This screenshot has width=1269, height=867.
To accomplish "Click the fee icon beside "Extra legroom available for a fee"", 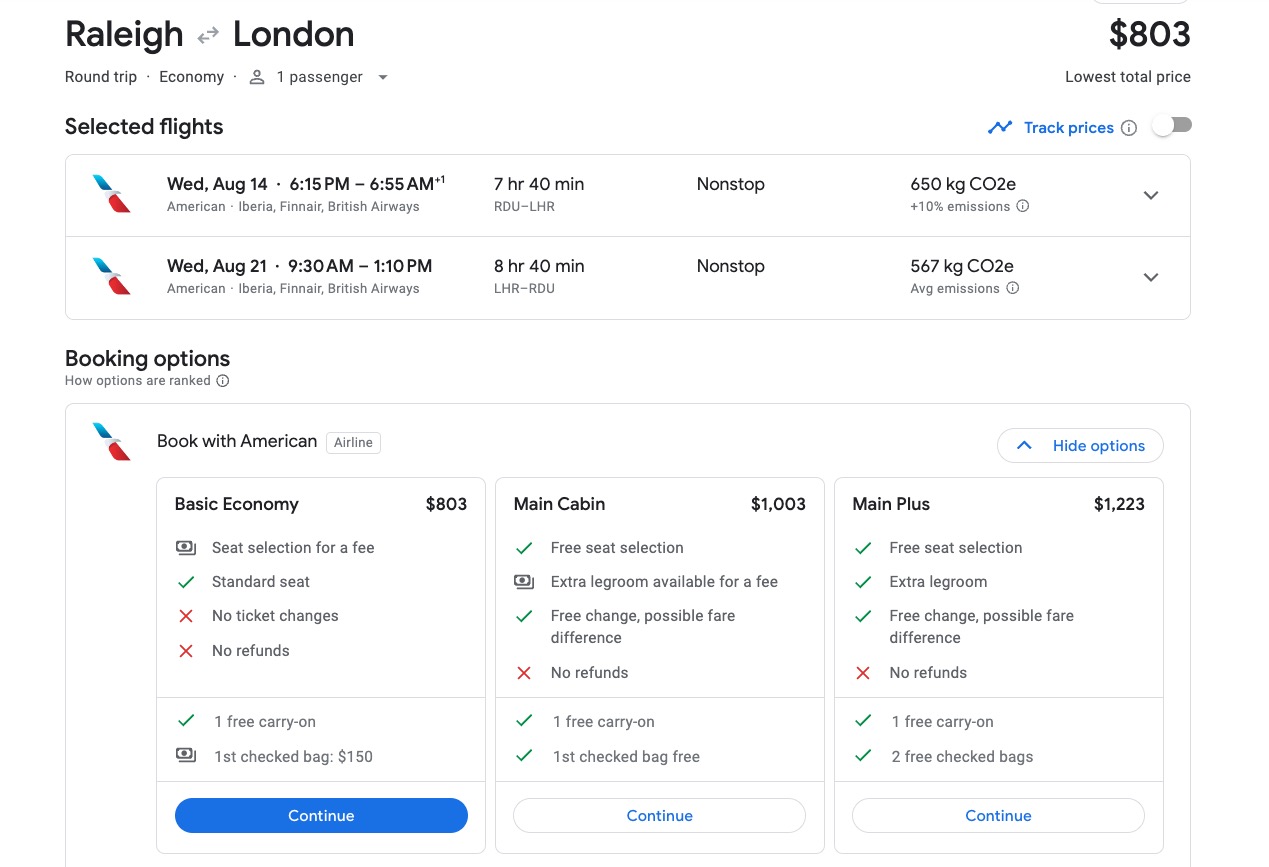I will 524,581.
